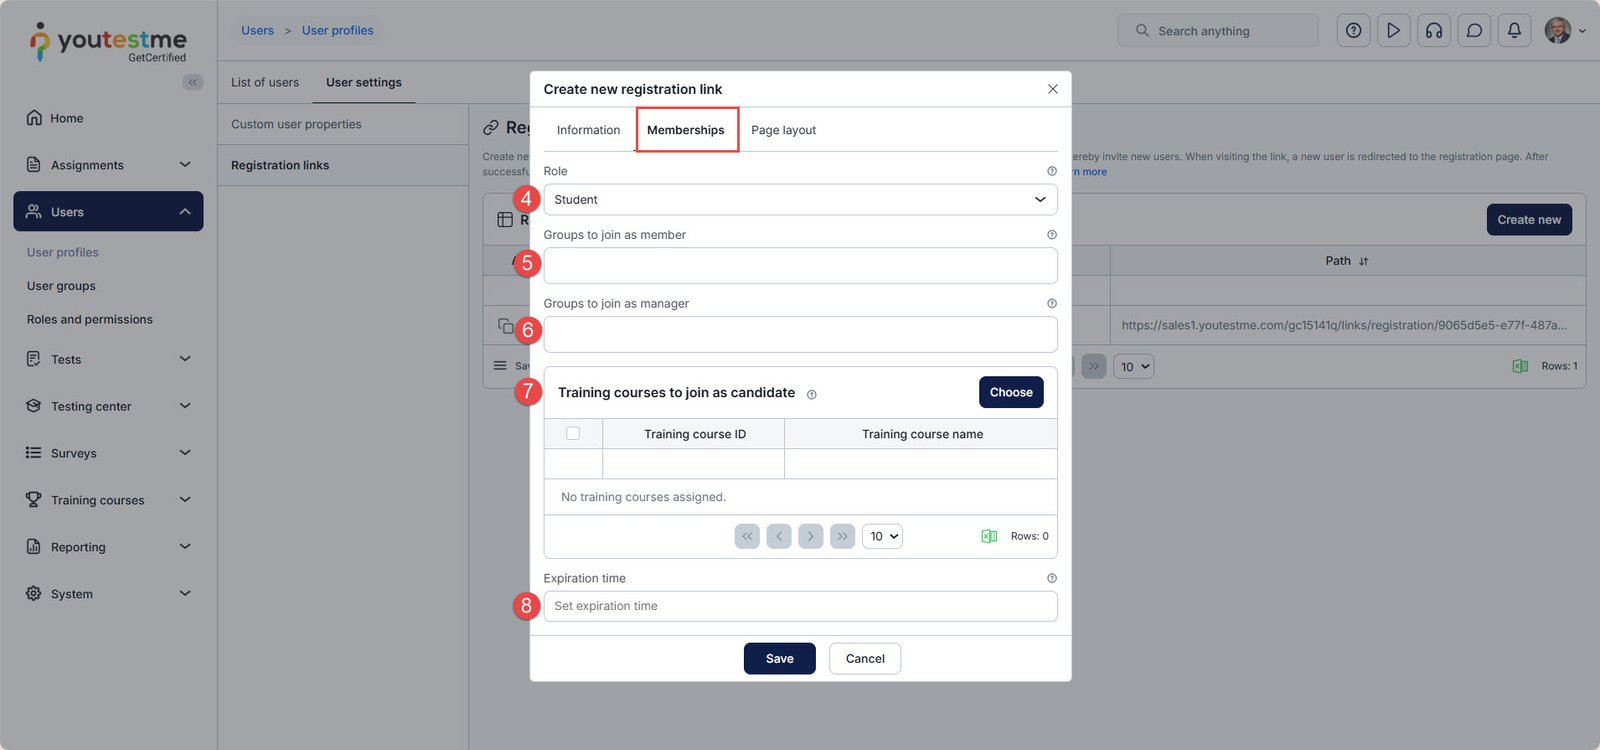This screenshot has height=750, width=1600.
Task: Open the headset support icon
Action: point(1434,31)
